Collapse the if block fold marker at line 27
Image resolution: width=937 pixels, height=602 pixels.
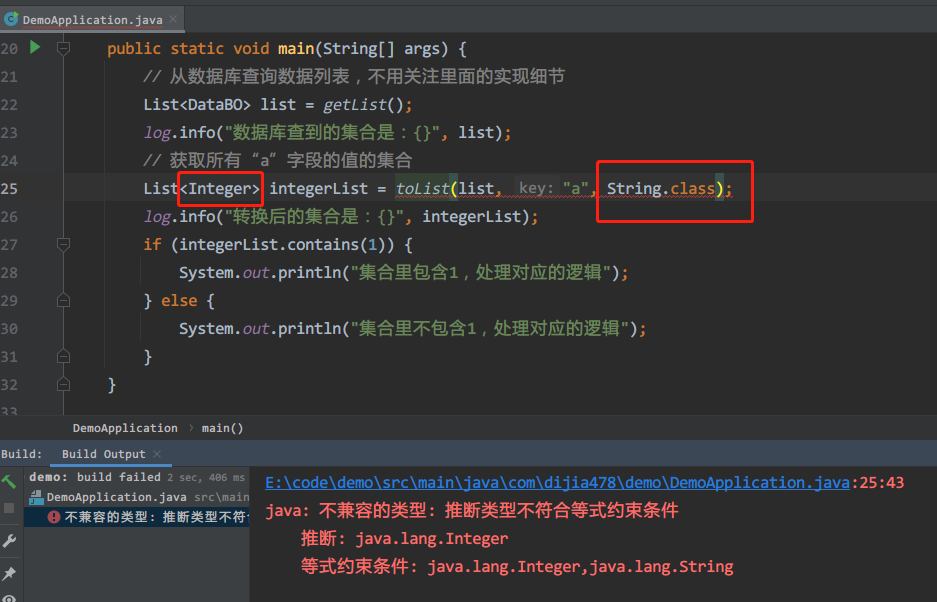click(x=63, y=244)
